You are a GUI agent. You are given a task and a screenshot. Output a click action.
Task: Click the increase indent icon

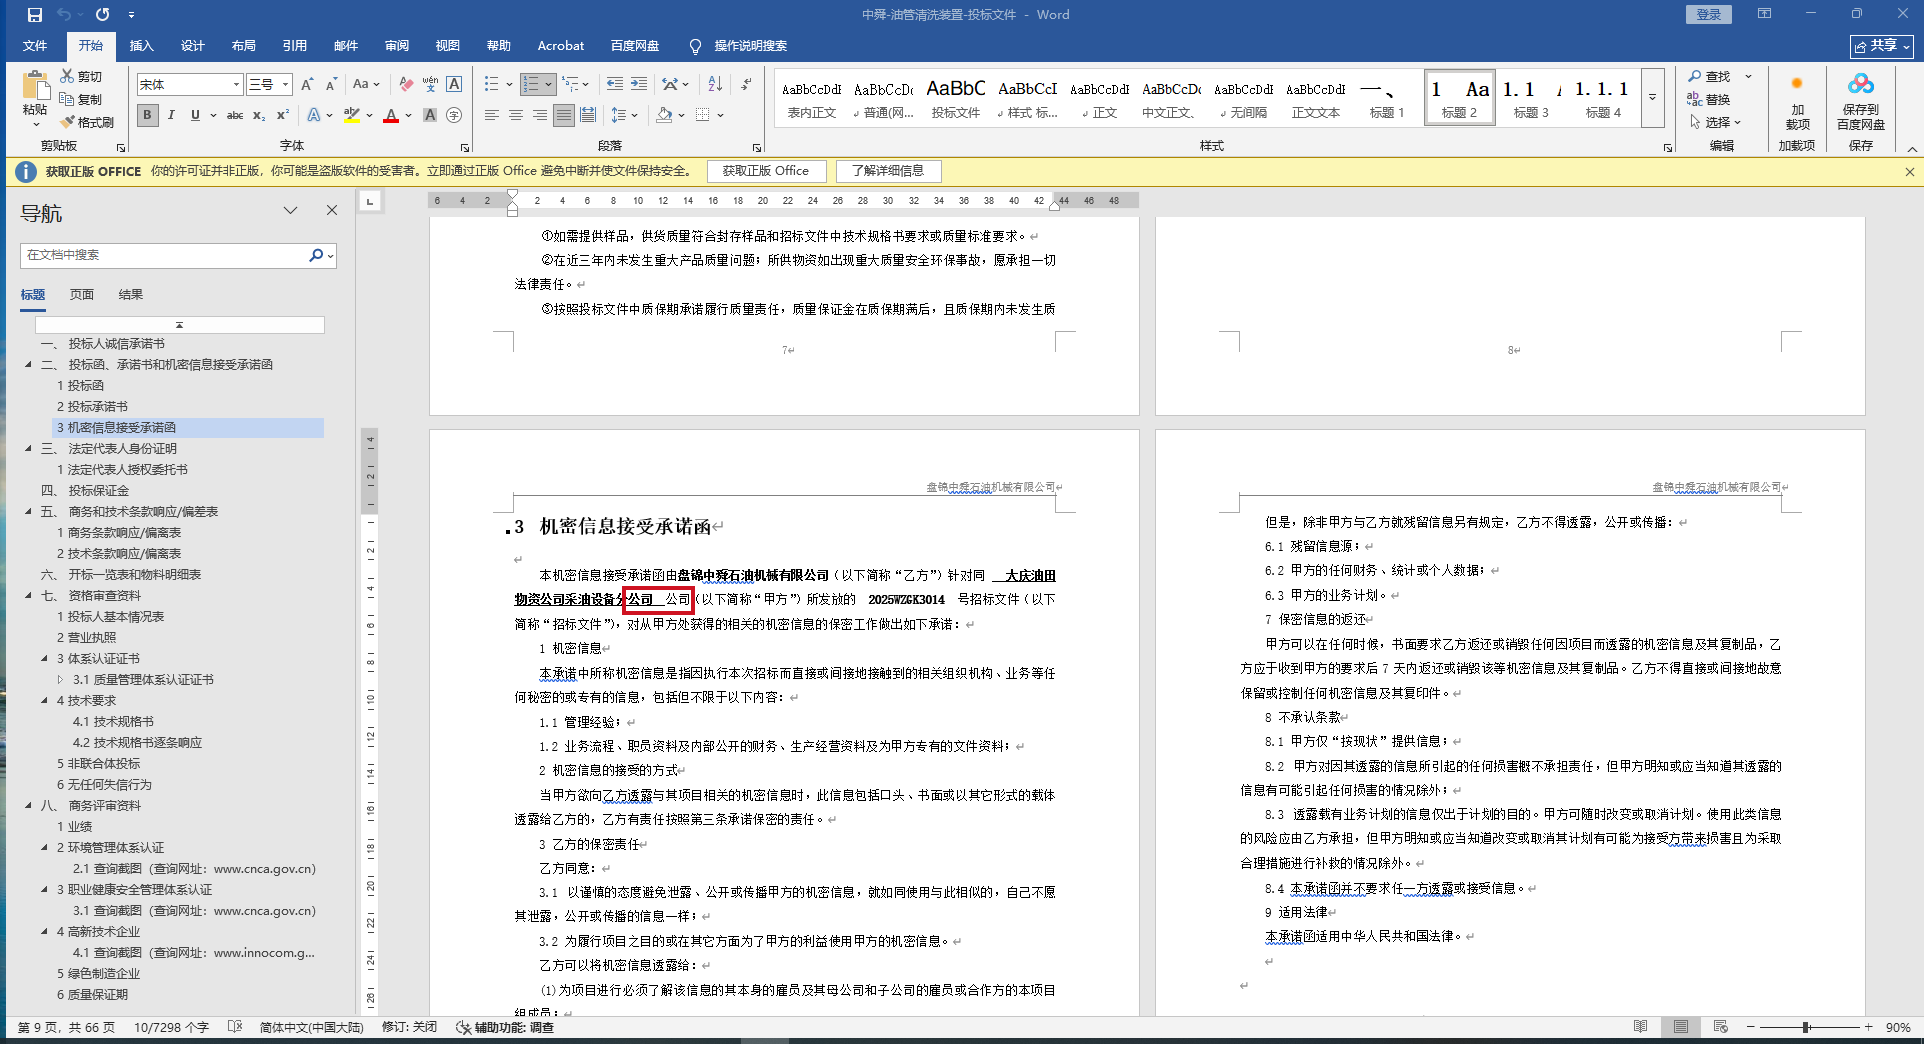click(x=639, y=85)
